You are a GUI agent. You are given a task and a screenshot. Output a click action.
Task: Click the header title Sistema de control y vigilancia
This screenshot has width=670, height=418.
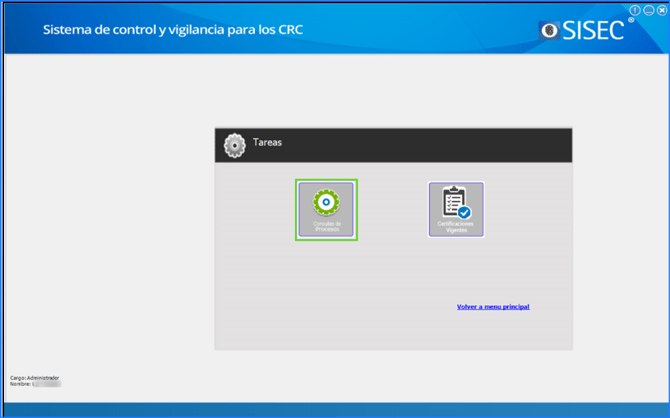tap(173, 30)
